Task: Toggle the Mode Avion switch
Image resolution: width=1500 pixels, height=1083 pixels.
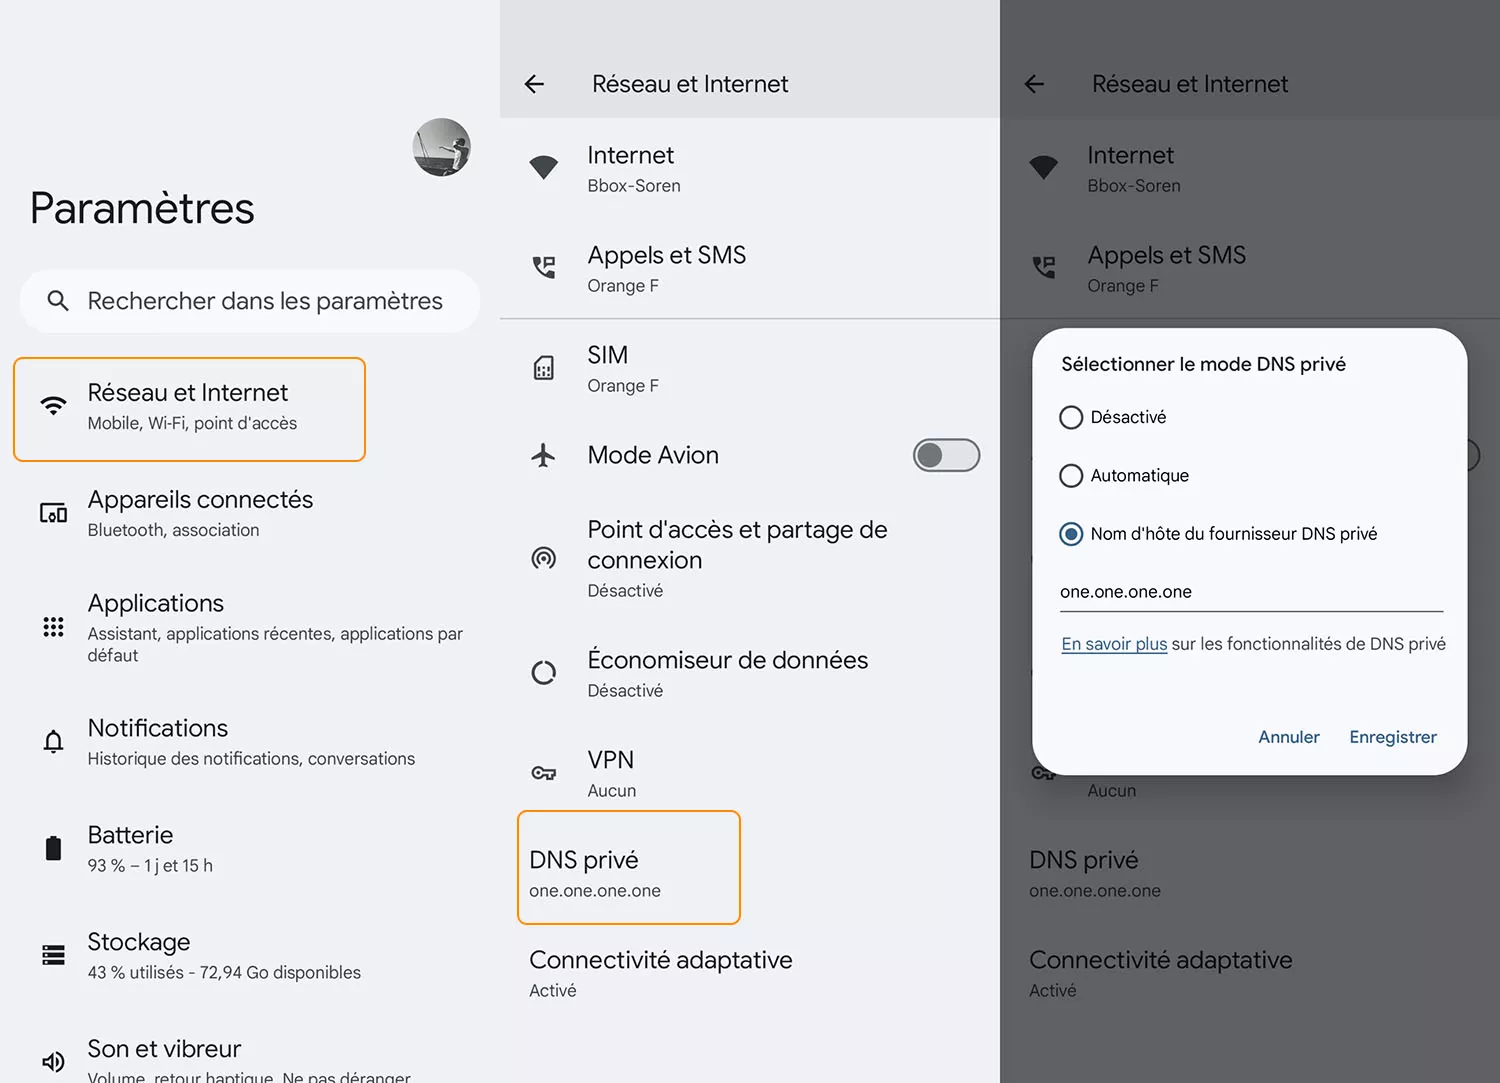Action: [x=945, y=455]
